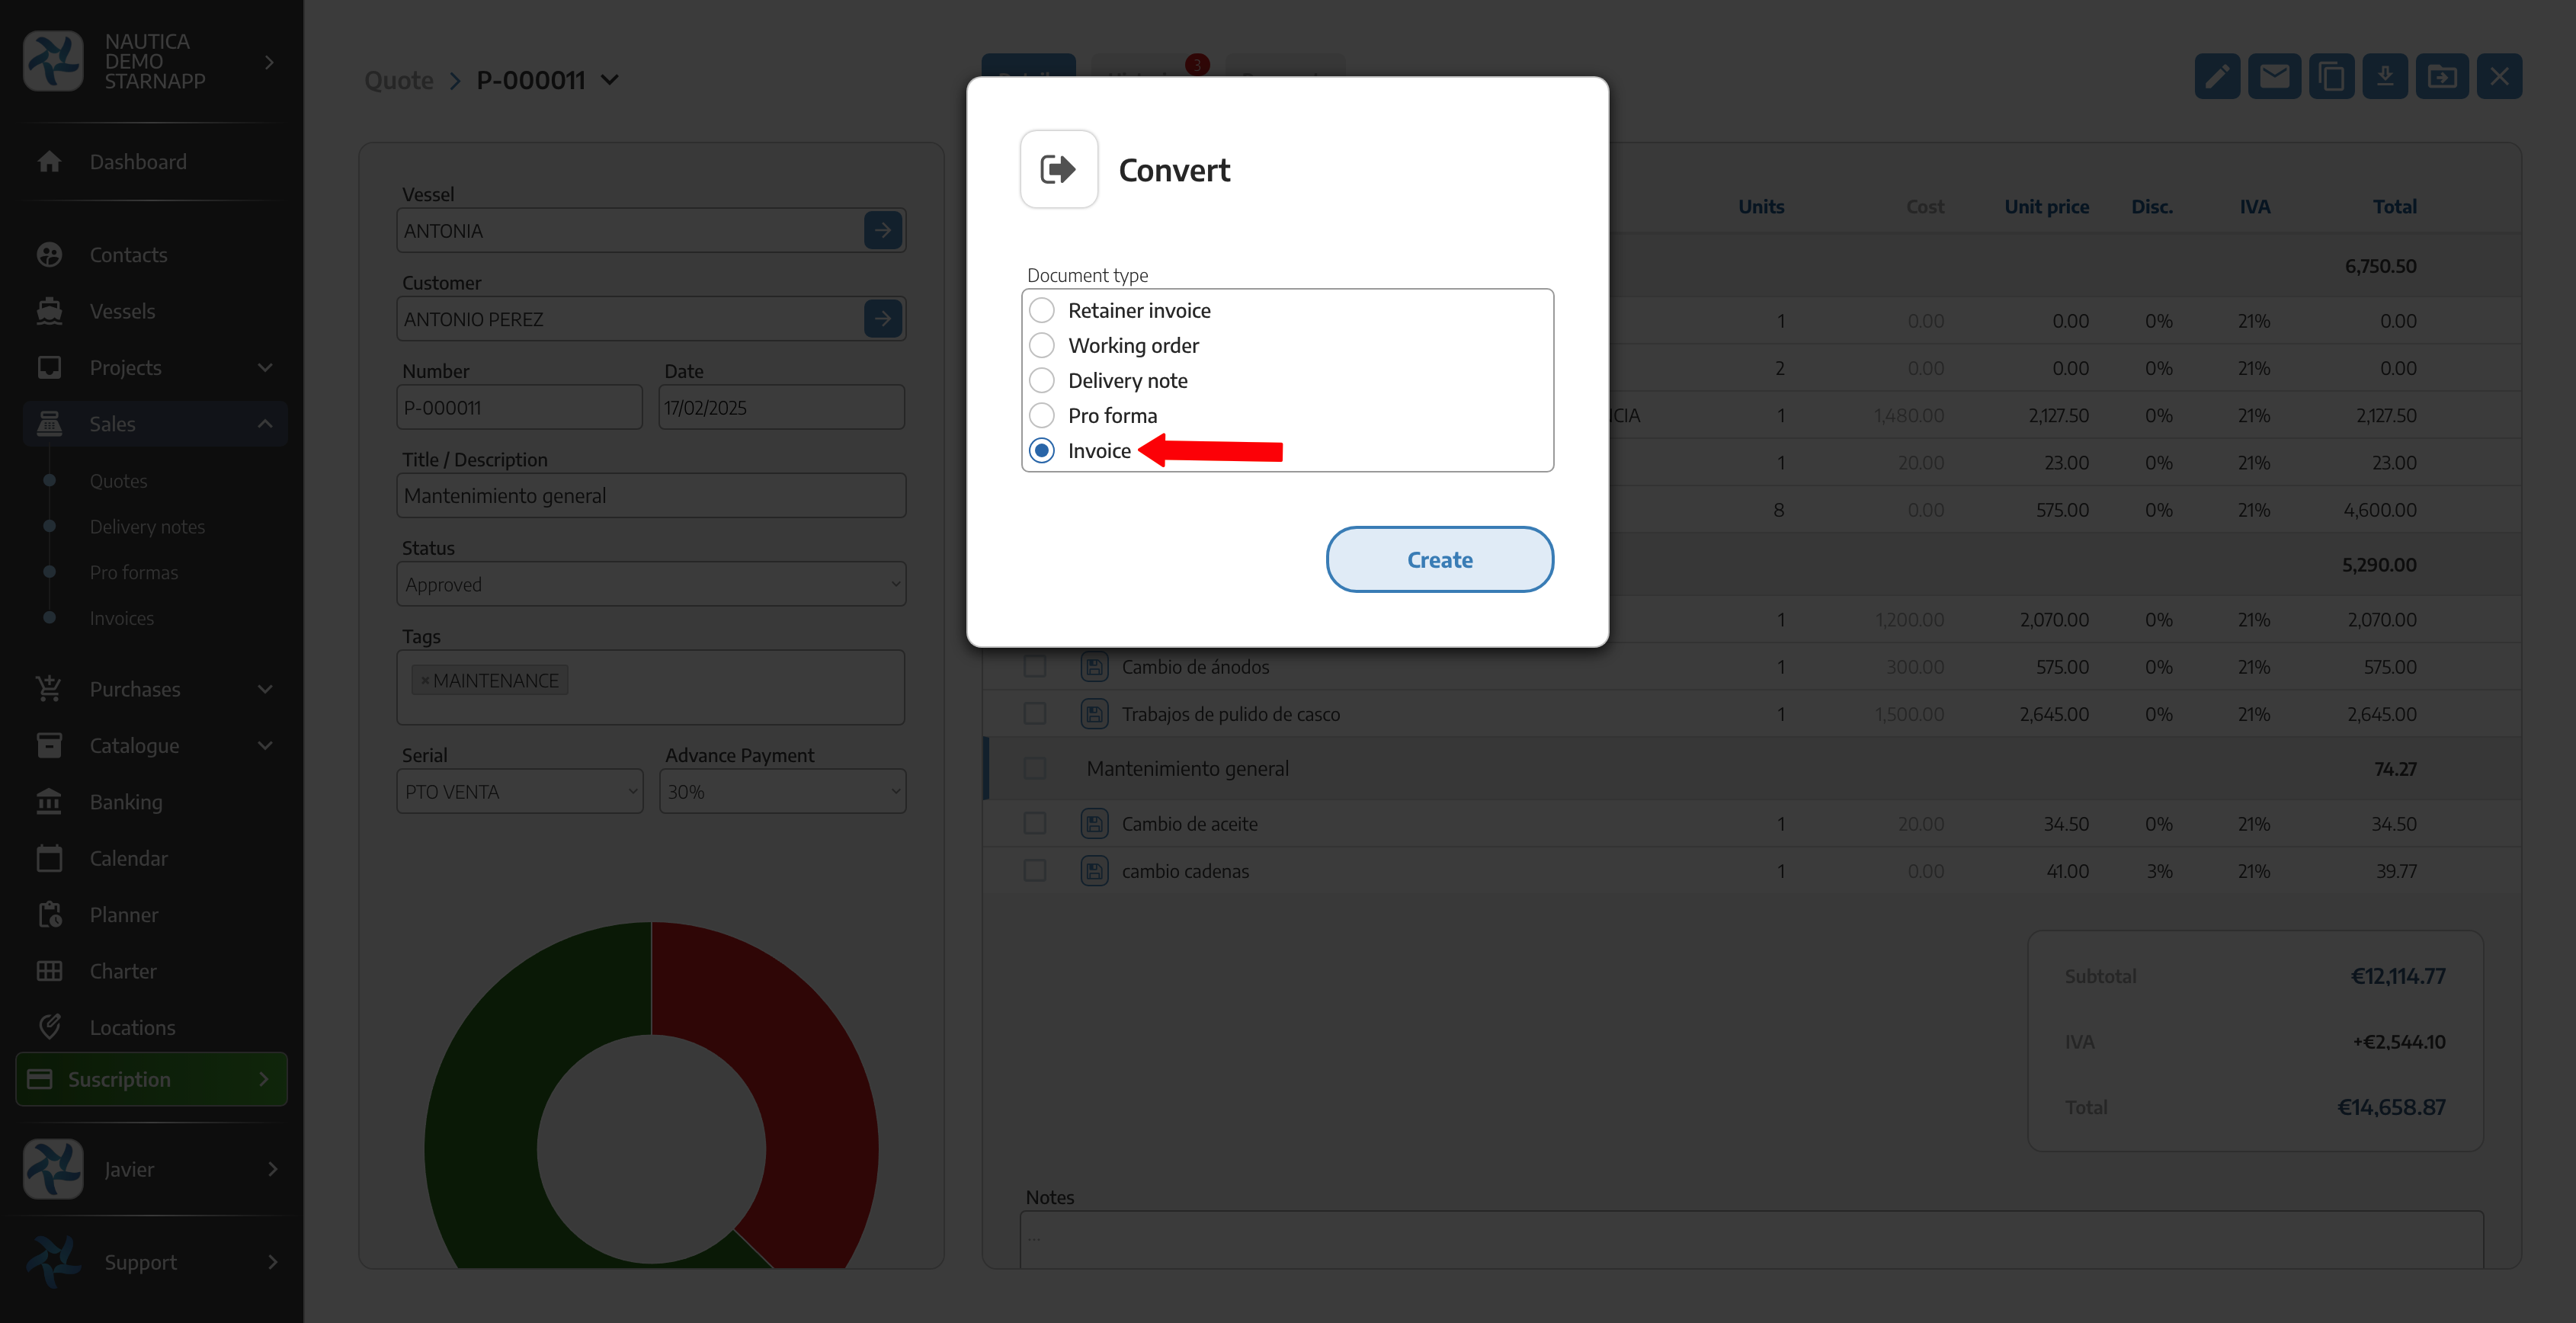Click the Cambio de ánodos item icon

point(1094,666)
